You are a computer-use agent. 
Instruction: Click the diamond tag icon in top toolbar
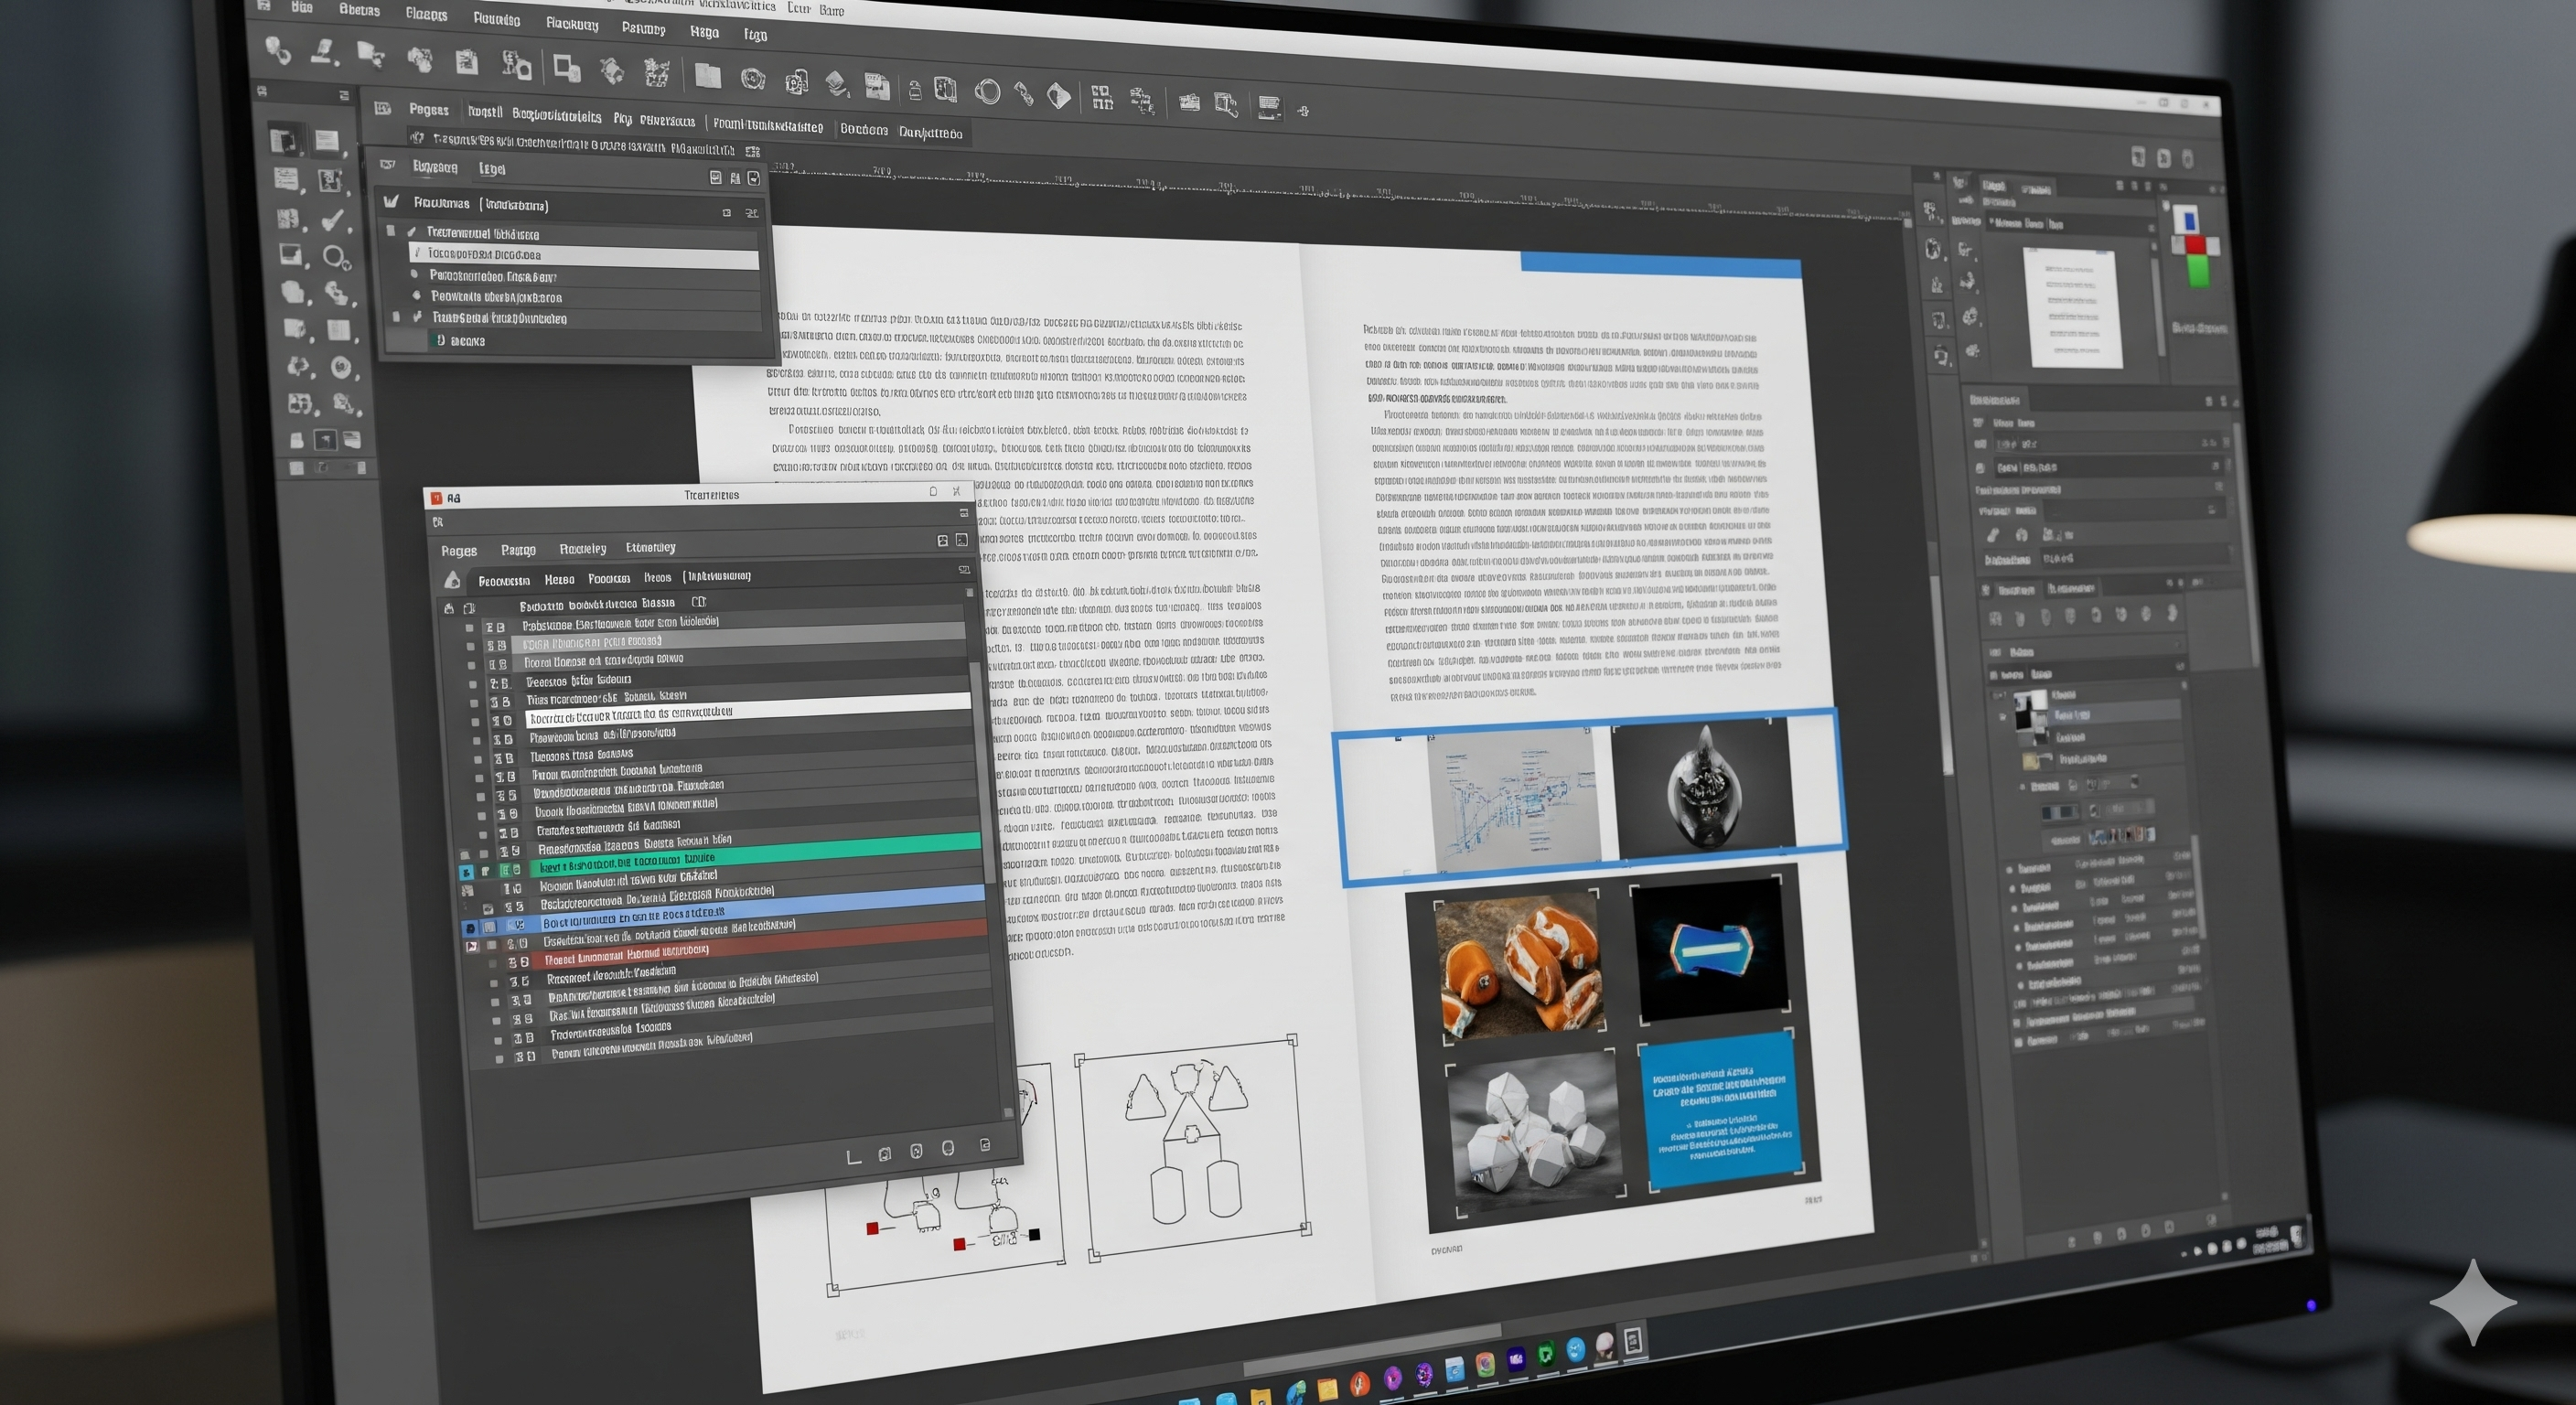[1058, 96]
